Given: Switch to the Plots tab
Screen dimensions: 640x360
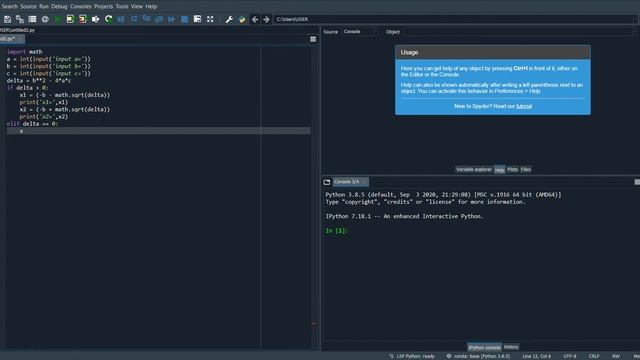Looking at the screenshot, I should click(x=513, y=169).
